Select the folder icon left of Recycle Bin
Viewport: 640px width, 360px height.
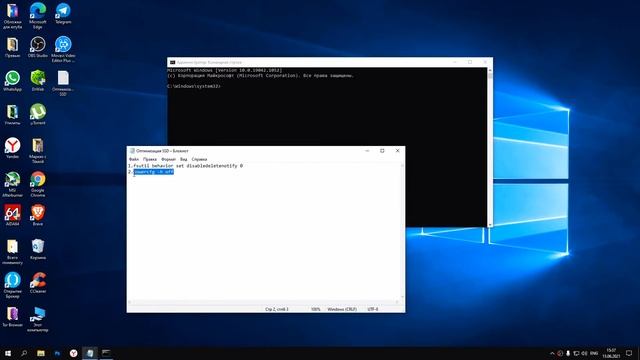pyautogui.click(x=12, y=251)
